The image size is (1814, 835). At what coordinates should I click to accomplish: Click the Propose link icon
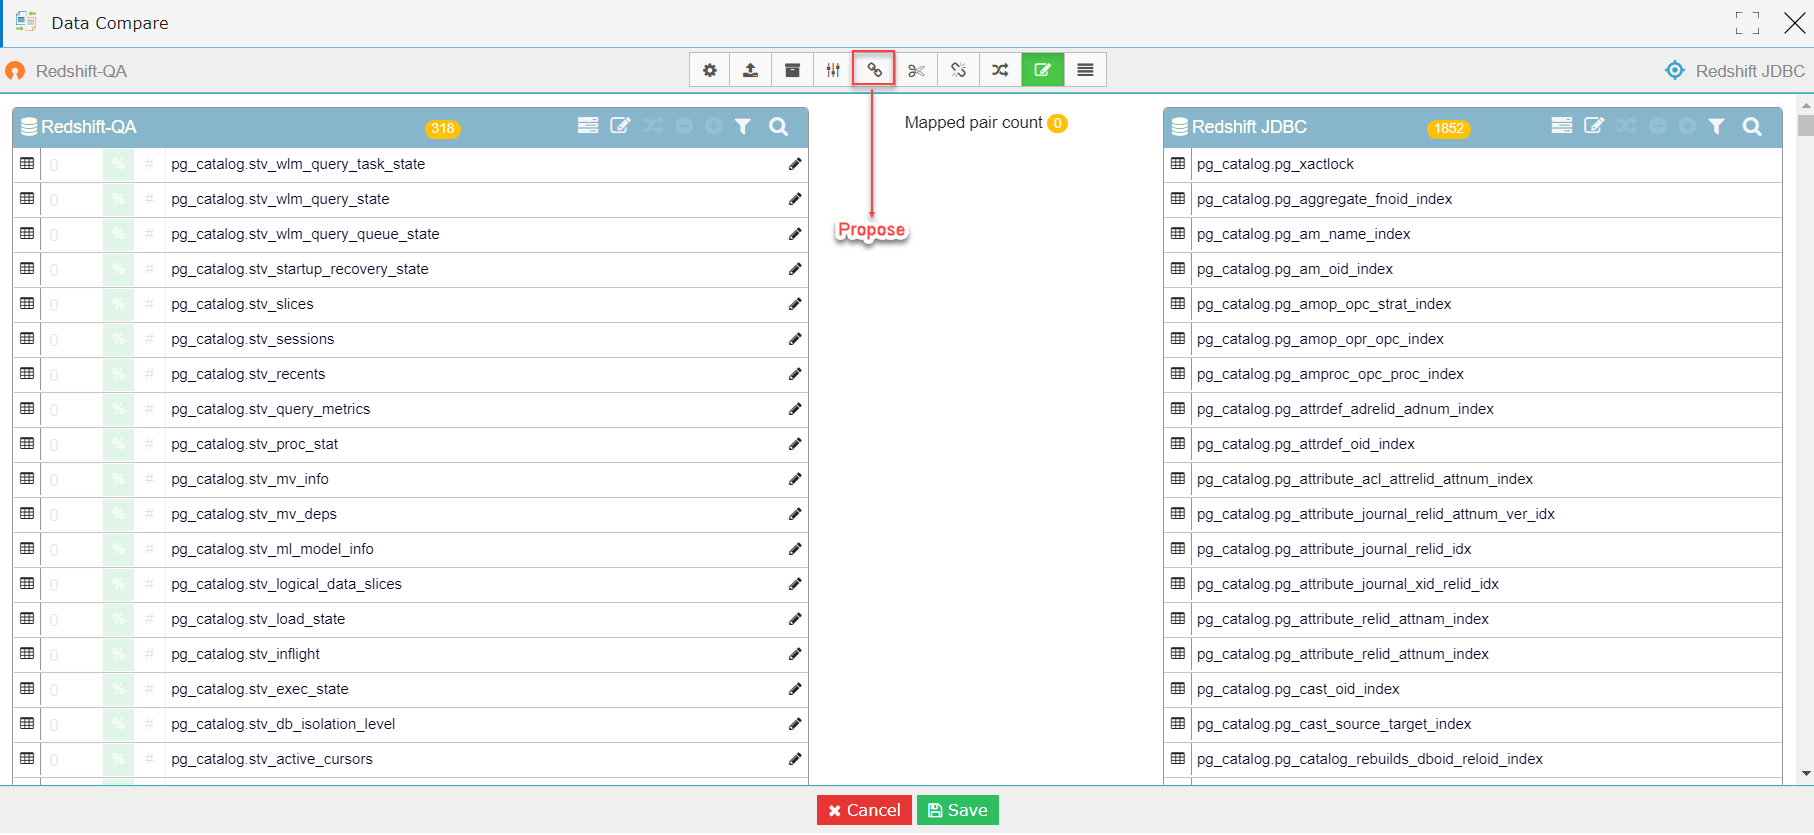click(874, 70)
